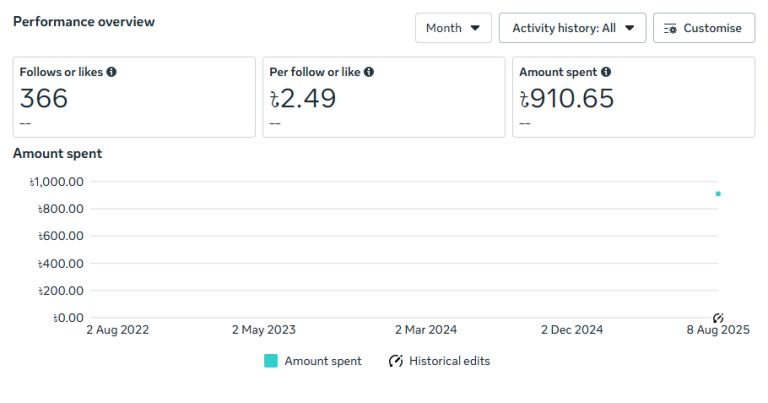Click the Amount spent teal legend swatch
Image resolution: width=768 pixels, height=403 pixels.
(x=271, y=361)
